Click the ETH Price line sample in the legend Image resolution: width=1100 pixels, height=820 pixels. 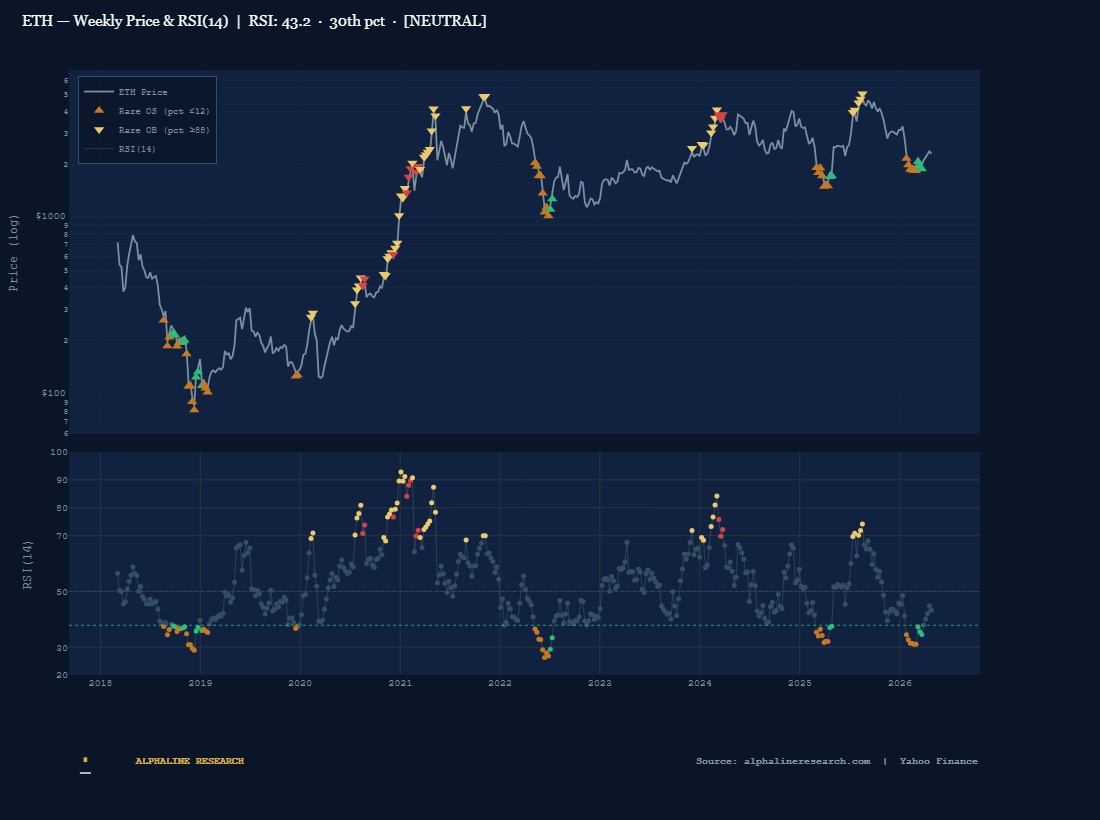pos(100,92)
